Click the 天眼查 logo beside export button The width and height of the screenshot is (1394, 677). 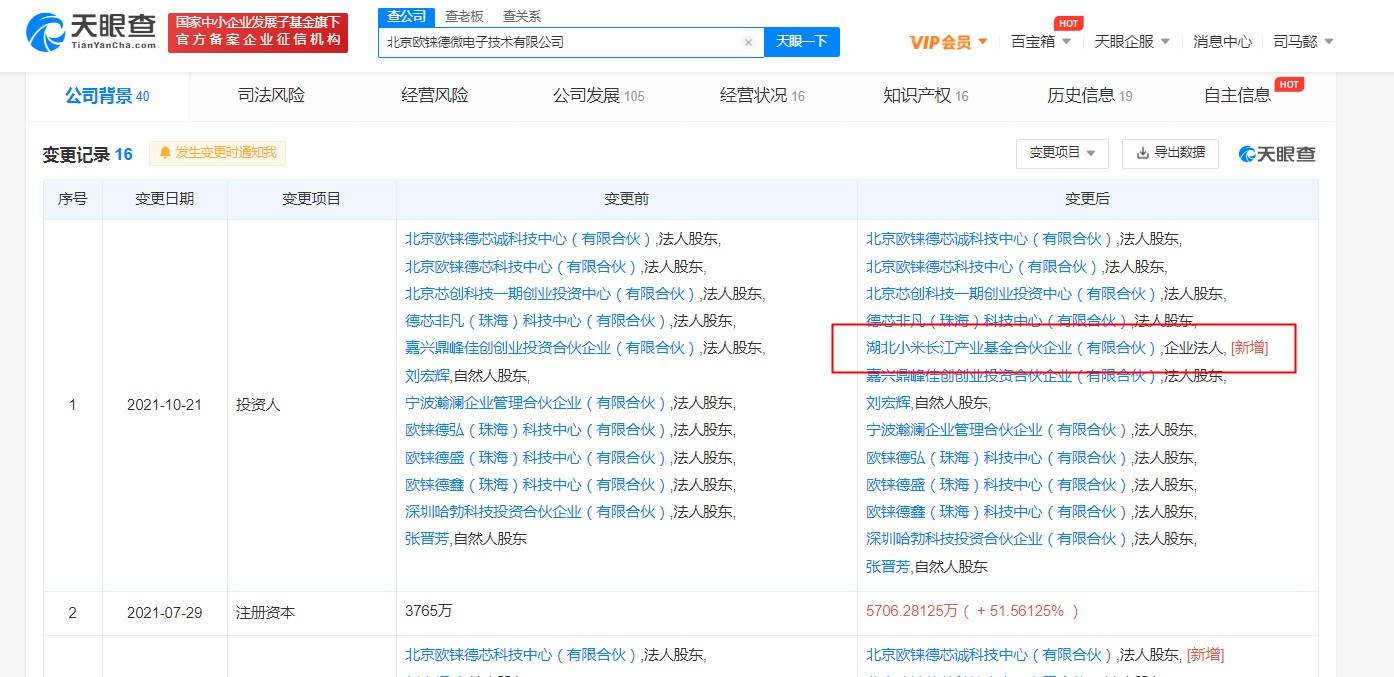1277,154
